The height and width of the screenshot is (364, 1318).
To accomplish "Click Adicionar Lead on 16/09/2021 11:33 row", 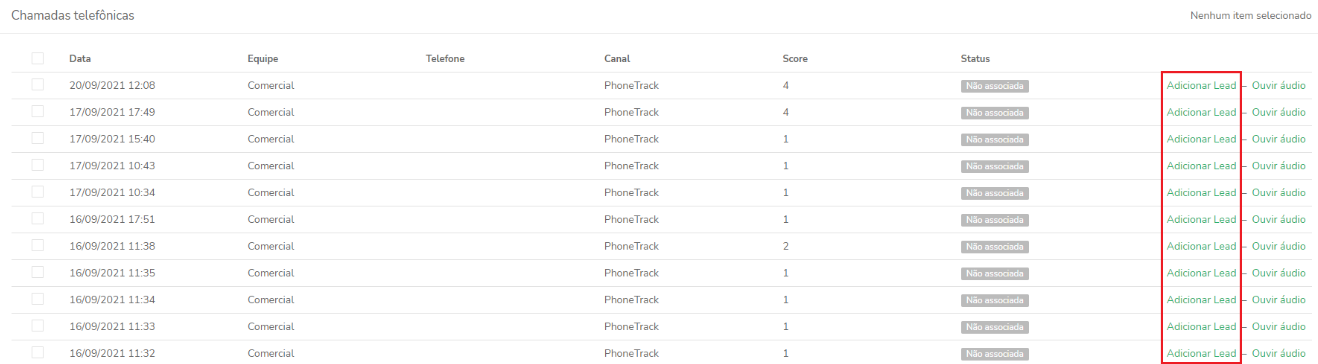I will pos(1201,326).
